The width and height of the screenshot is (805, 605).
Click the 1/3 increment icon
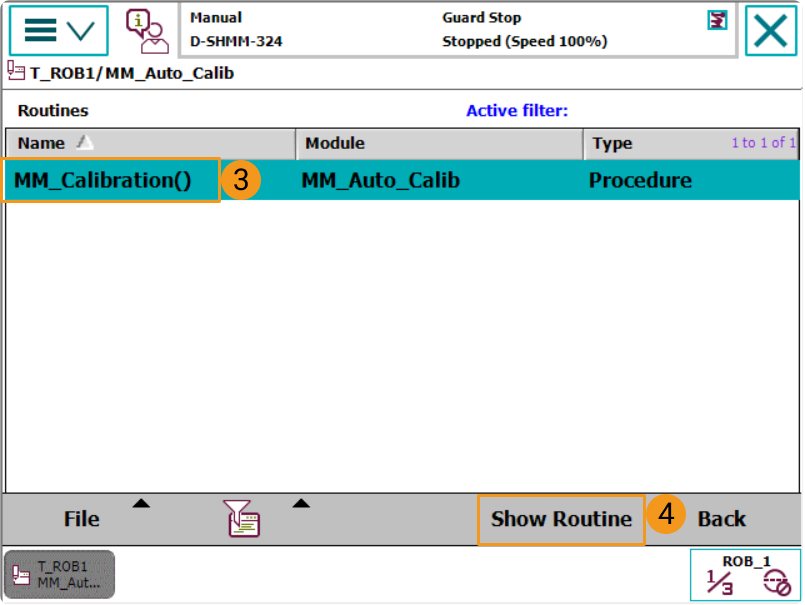click(719, 583)
